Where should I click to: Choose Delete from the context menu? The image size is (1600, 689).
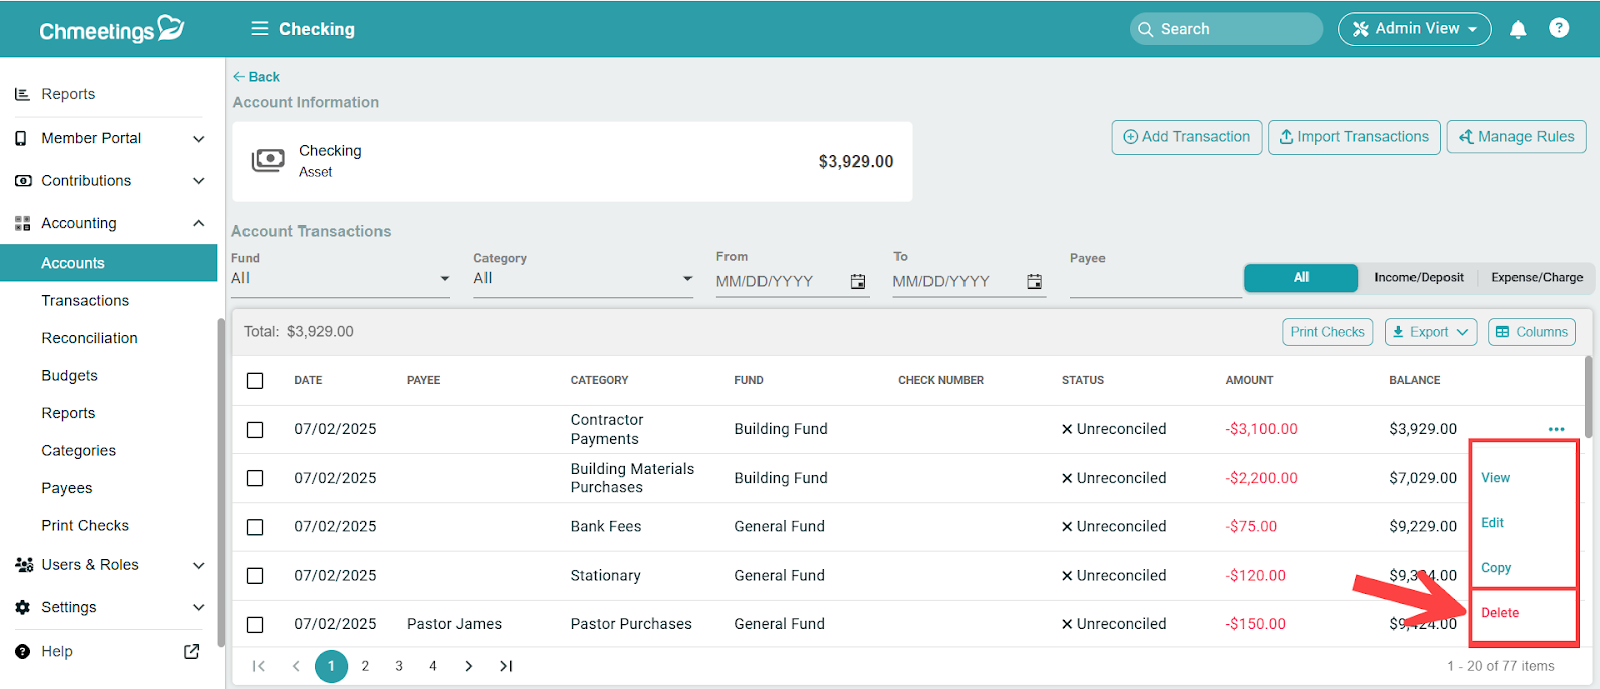click(1500, 613)
